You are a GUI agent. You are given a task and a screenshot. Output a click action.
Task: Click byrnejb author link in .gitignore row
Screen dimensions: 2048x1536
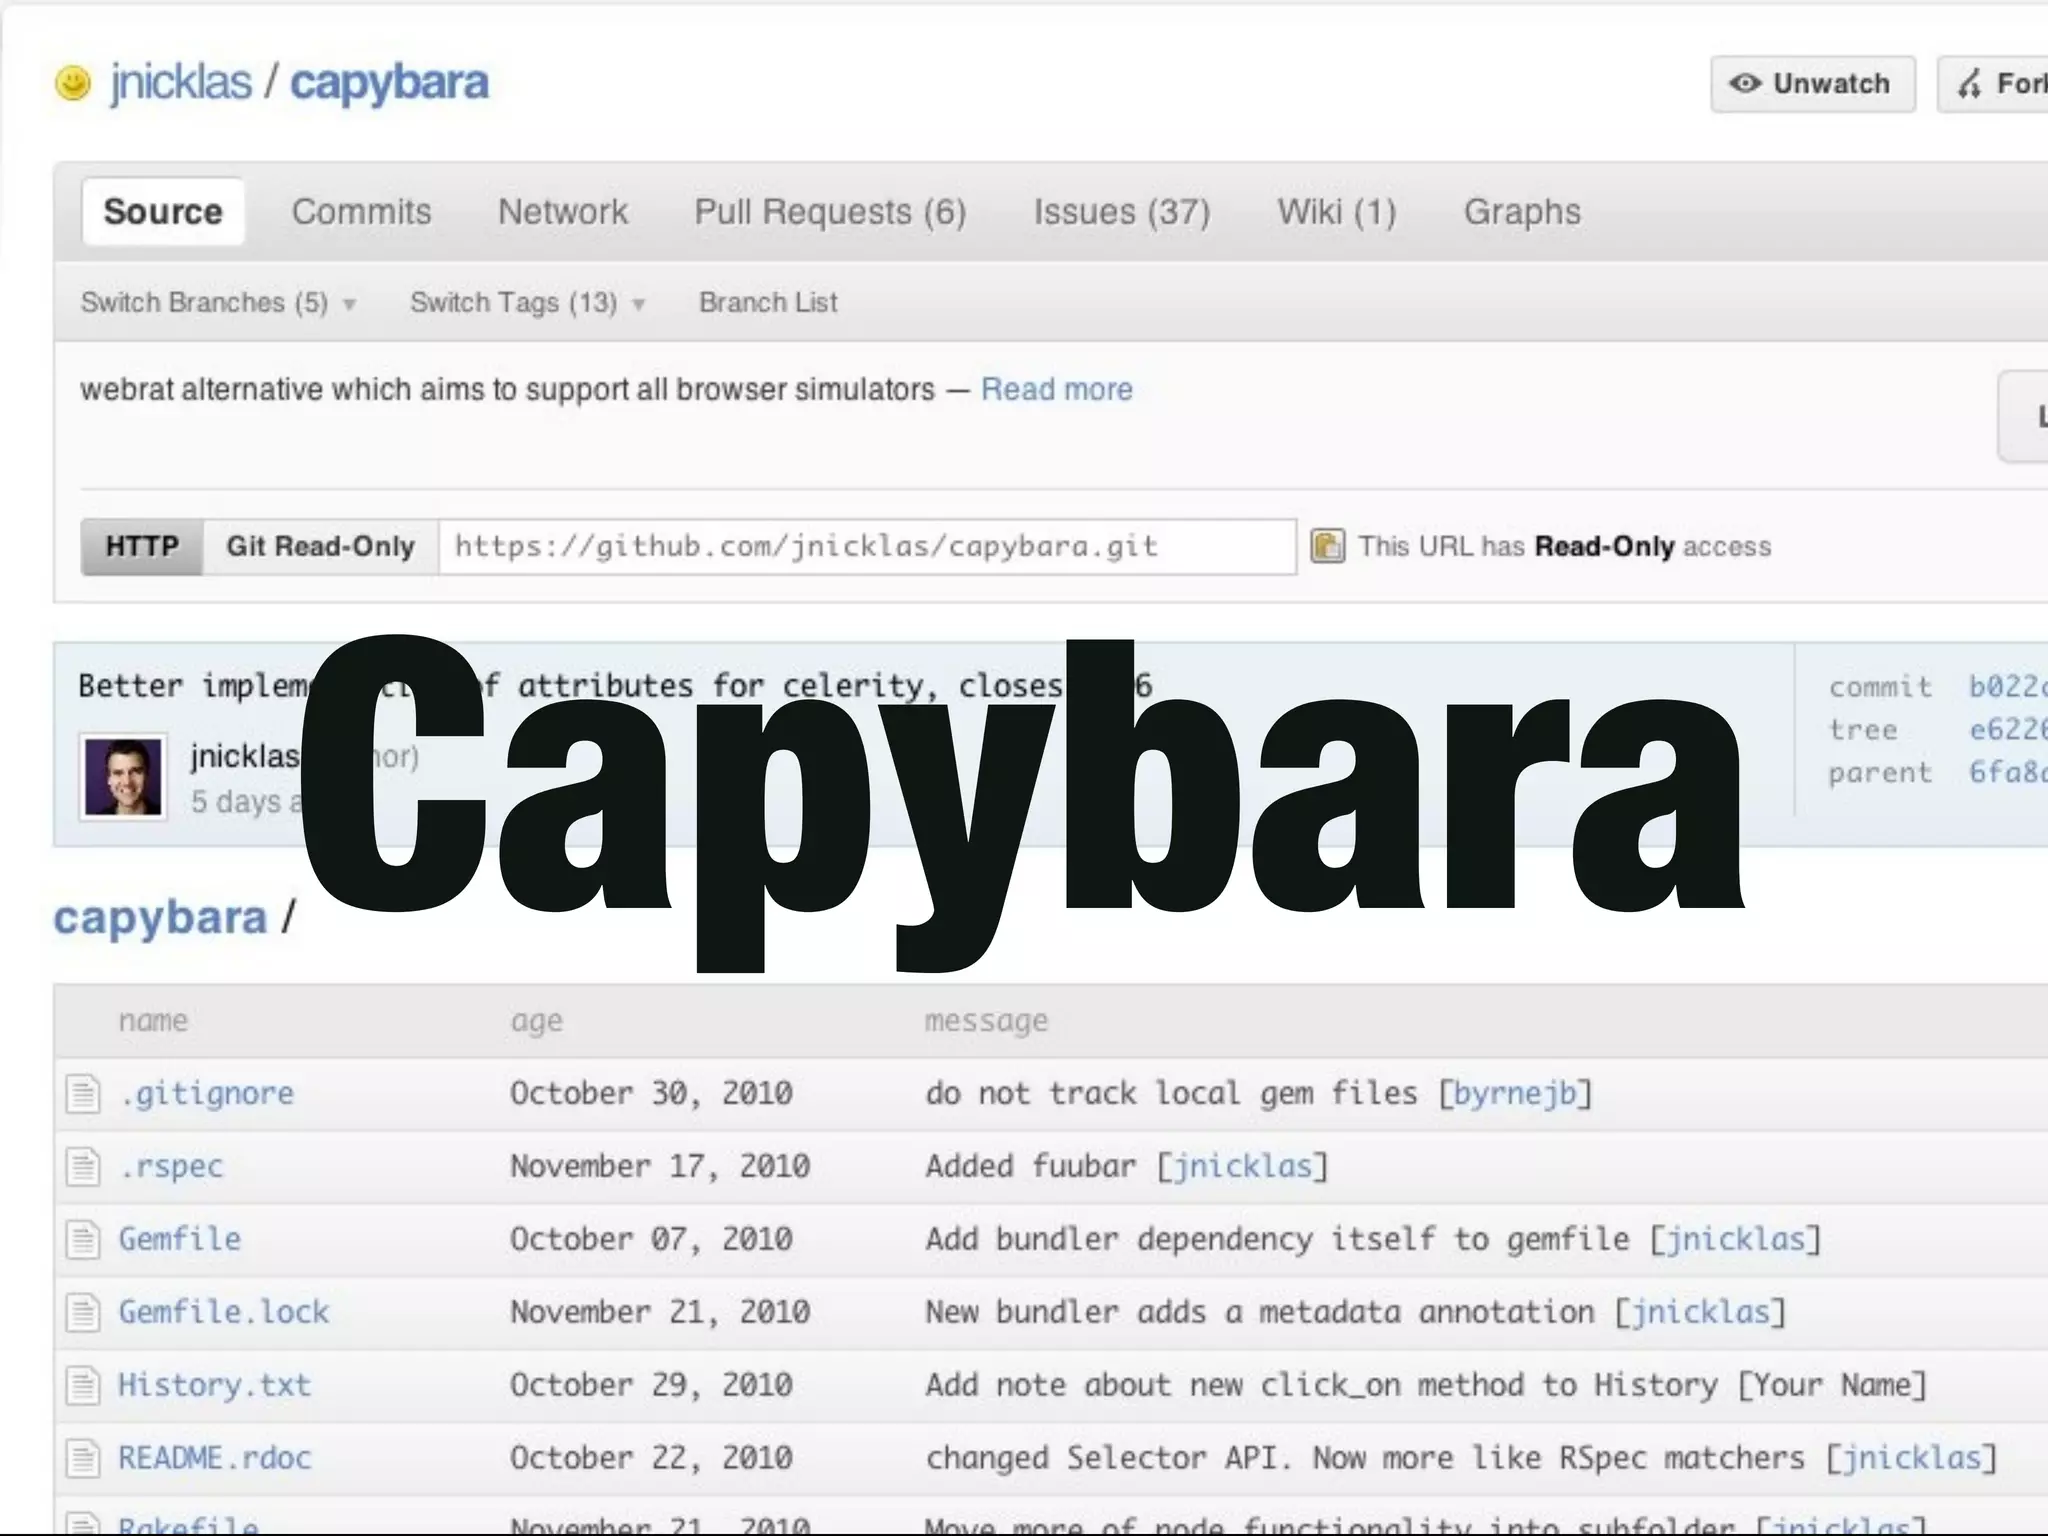click(1514, 1094)
